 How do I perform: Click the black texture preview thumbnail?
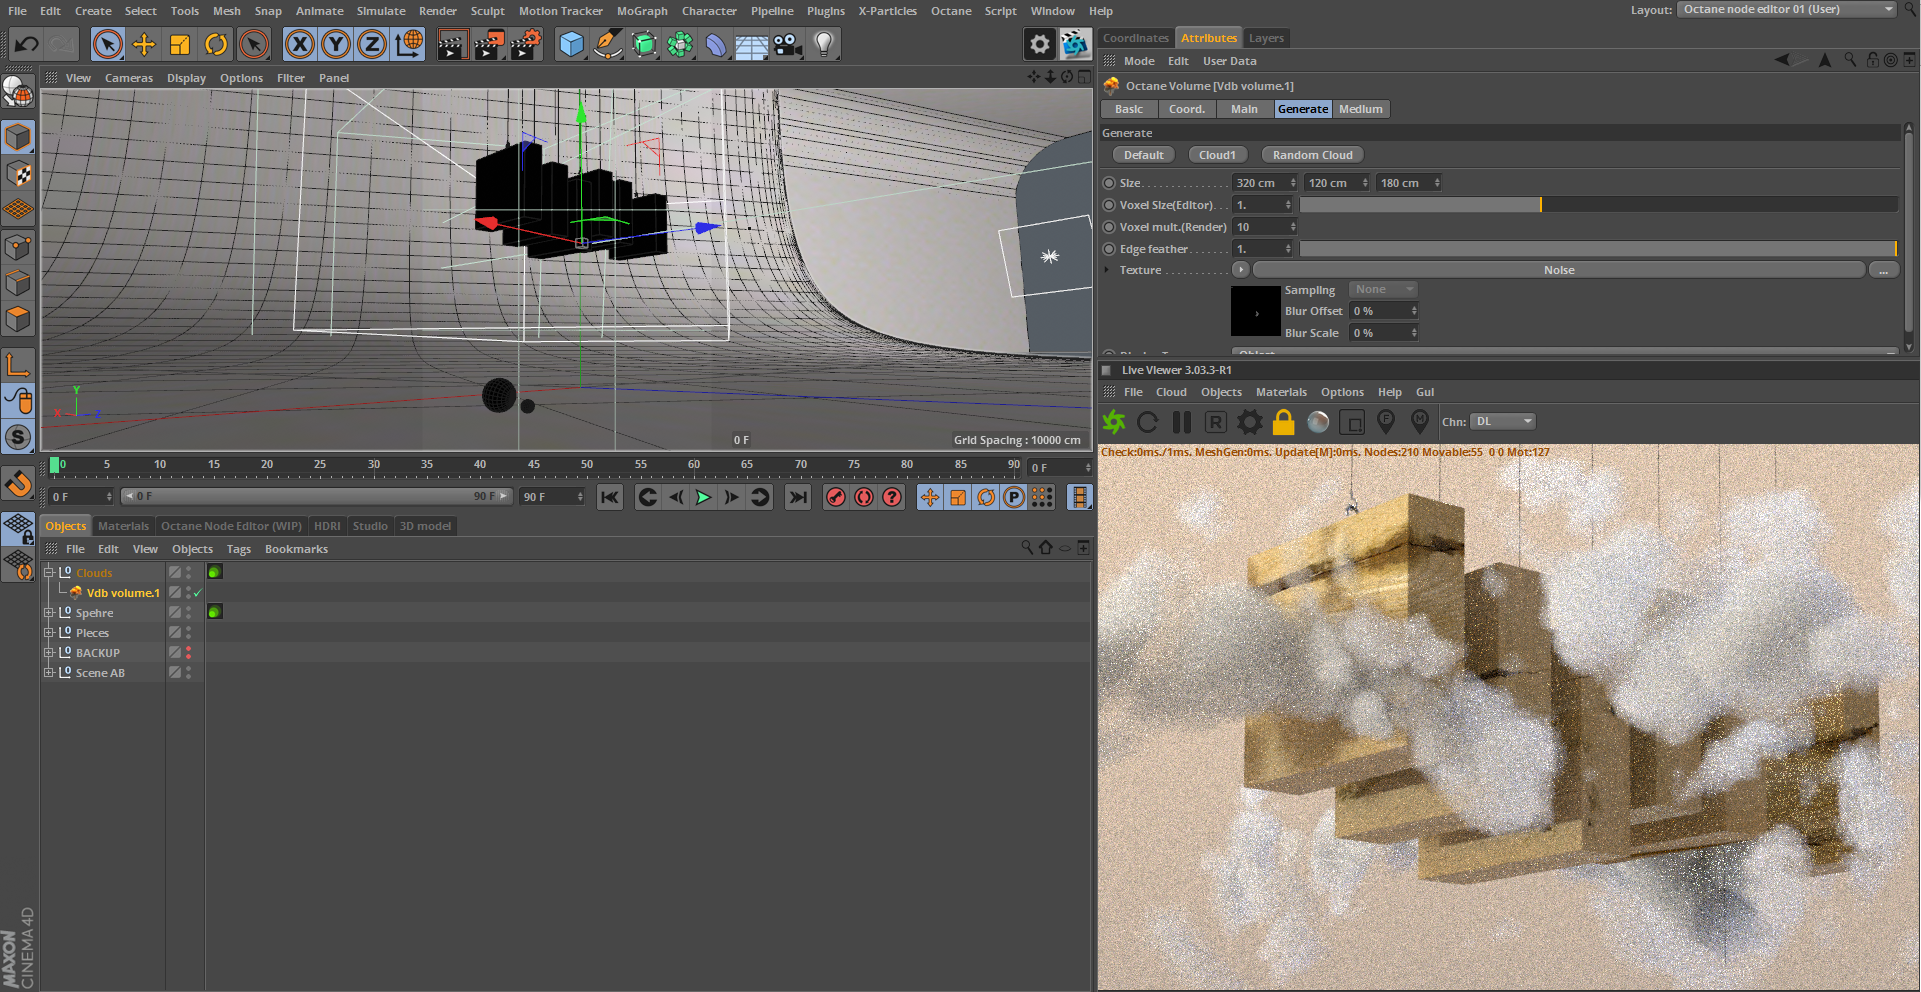[x=1256, y=311]
